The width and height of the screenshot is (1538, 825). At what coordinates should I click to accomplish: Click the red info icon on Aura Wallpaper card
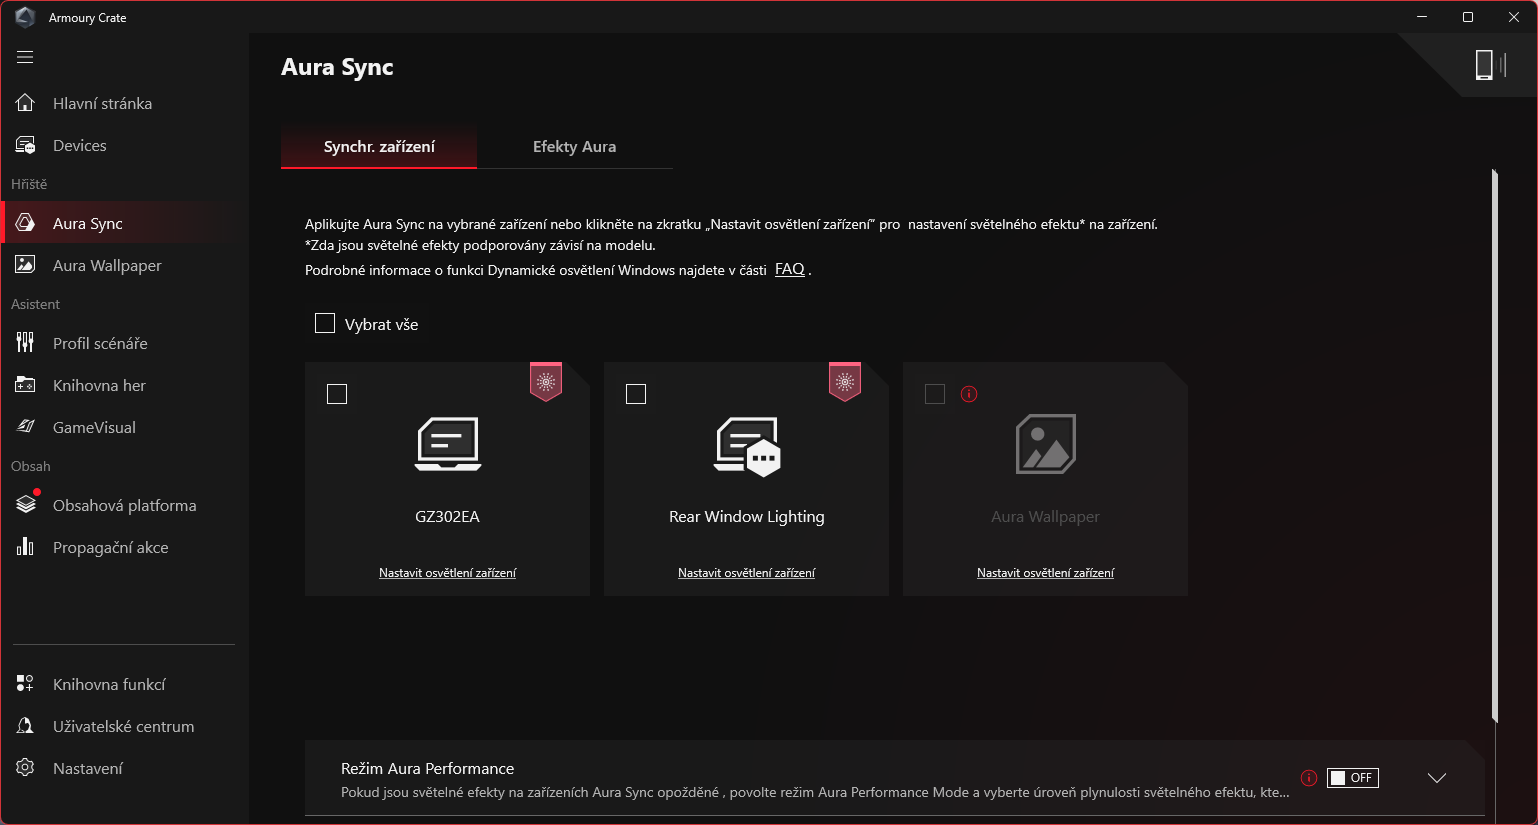[969, 394]
